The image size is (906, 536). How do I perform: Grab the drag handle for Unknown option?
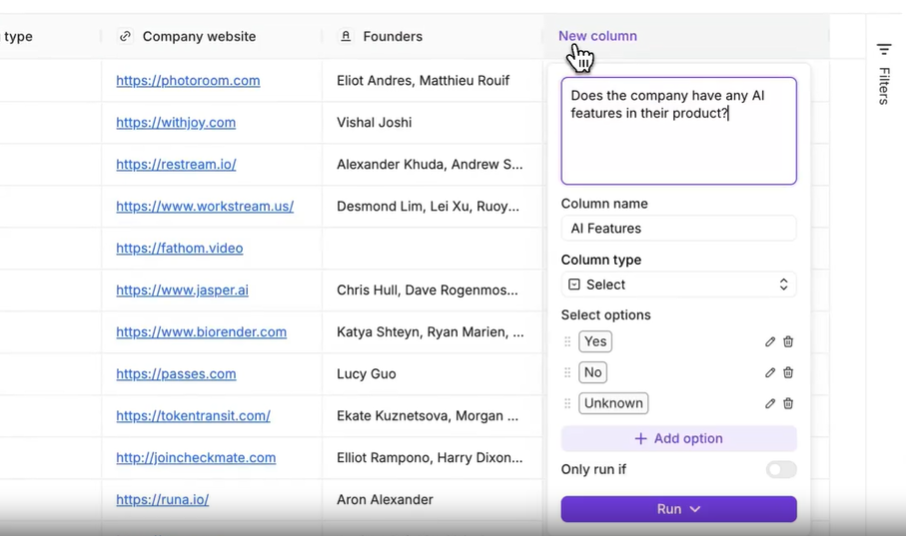pos(567,403)
